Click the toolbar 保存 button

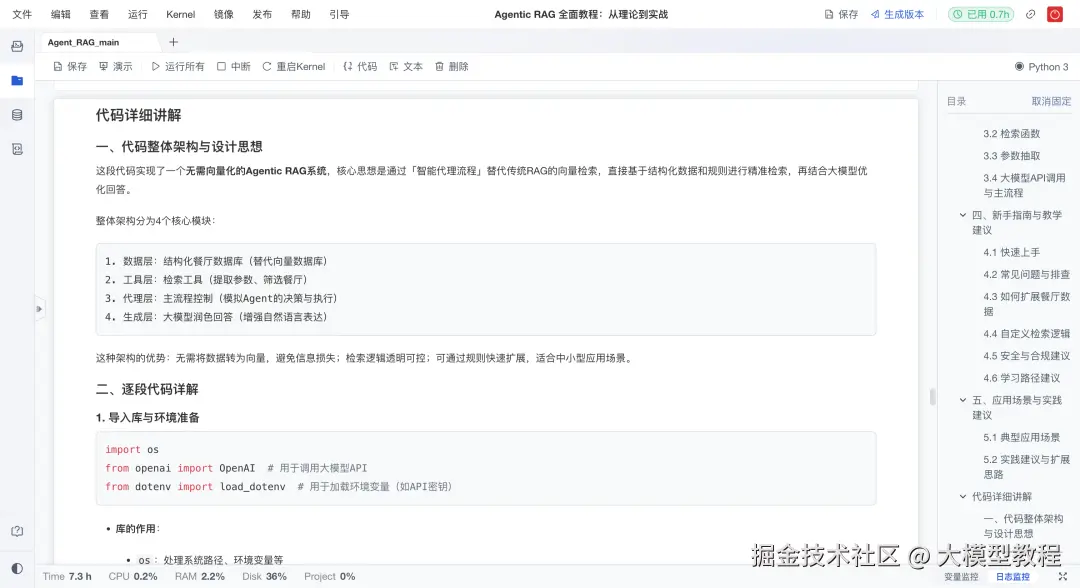70,67
